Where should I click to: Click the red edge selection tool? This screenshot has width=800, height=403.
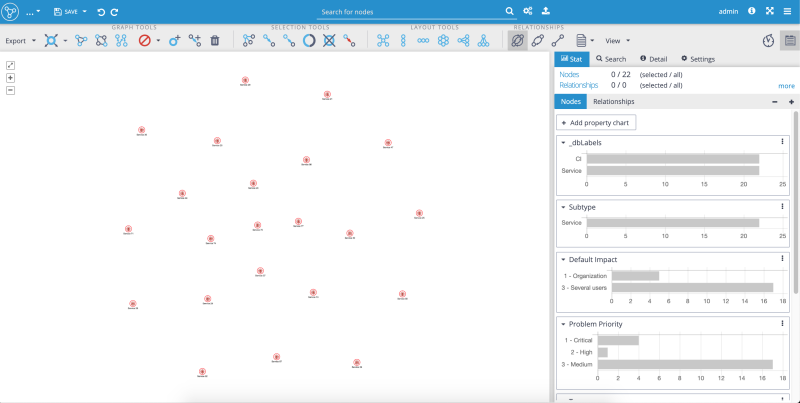coord(349,40)
